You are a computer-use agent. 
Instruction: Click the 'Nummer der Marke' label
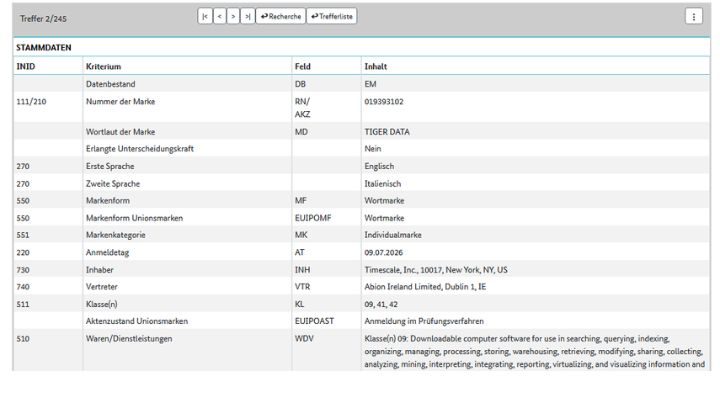pos(120,101)
